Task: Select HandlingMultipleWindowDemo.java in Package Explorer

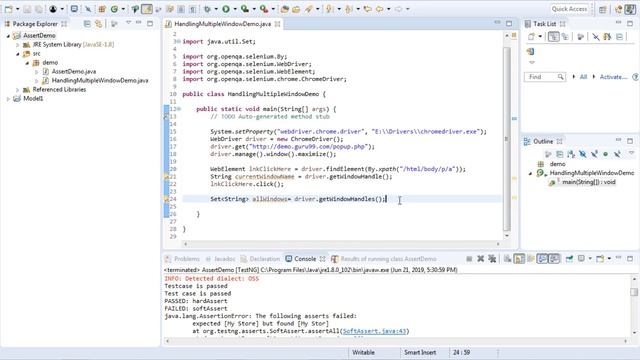Action: tap(100, 80)
